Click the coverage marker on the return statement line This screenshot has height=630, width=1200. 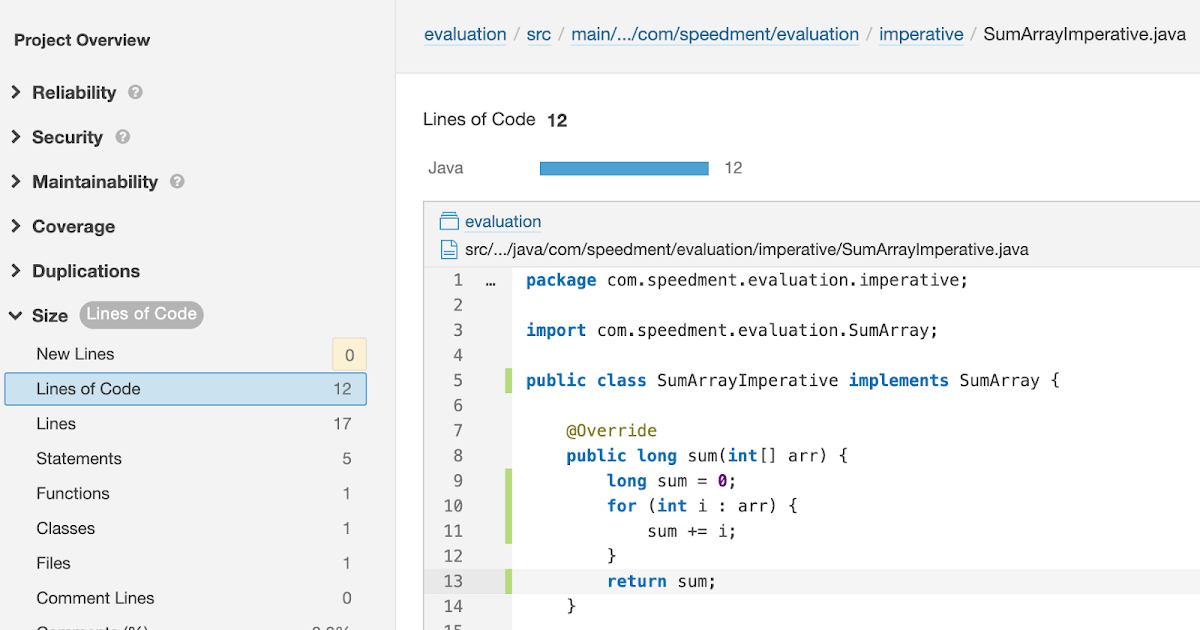pos(510,580)
